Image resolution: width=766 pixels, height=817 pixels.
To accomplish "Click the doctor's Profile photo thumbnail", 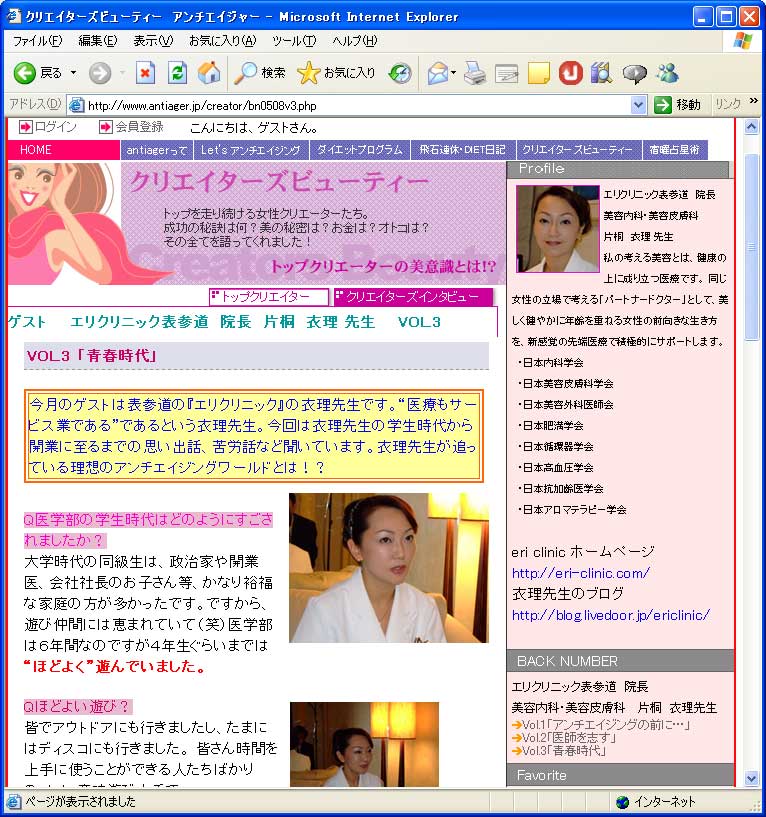I will click(557, 229).
